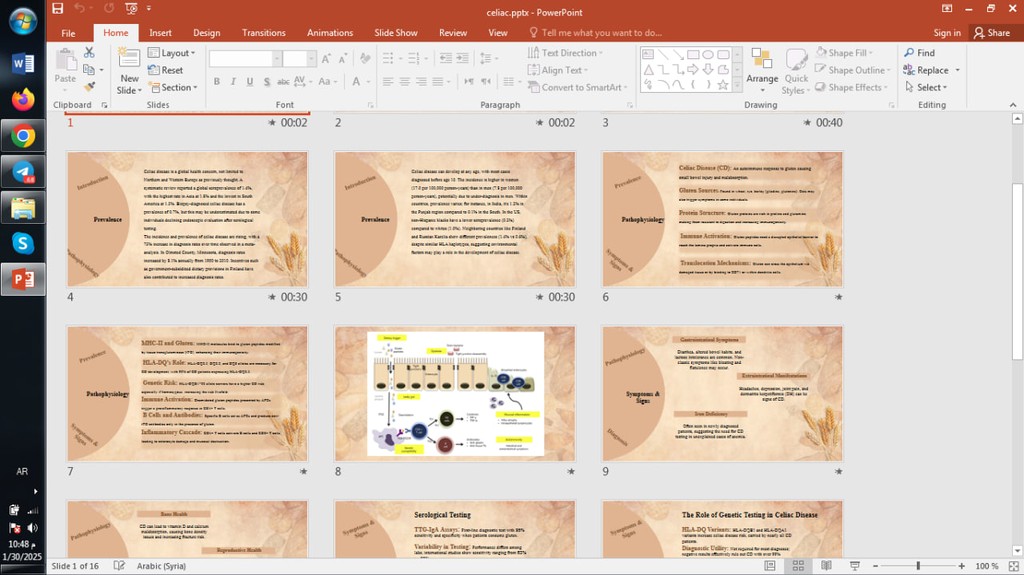Open the font size dropdown arrow
The width and height of the screenshot is (1024, 575).
[311, 59]
